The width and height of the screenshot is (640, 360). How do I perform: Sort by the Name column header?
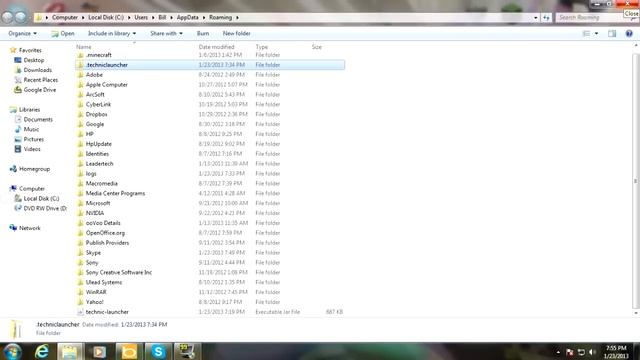pos(84,47)
